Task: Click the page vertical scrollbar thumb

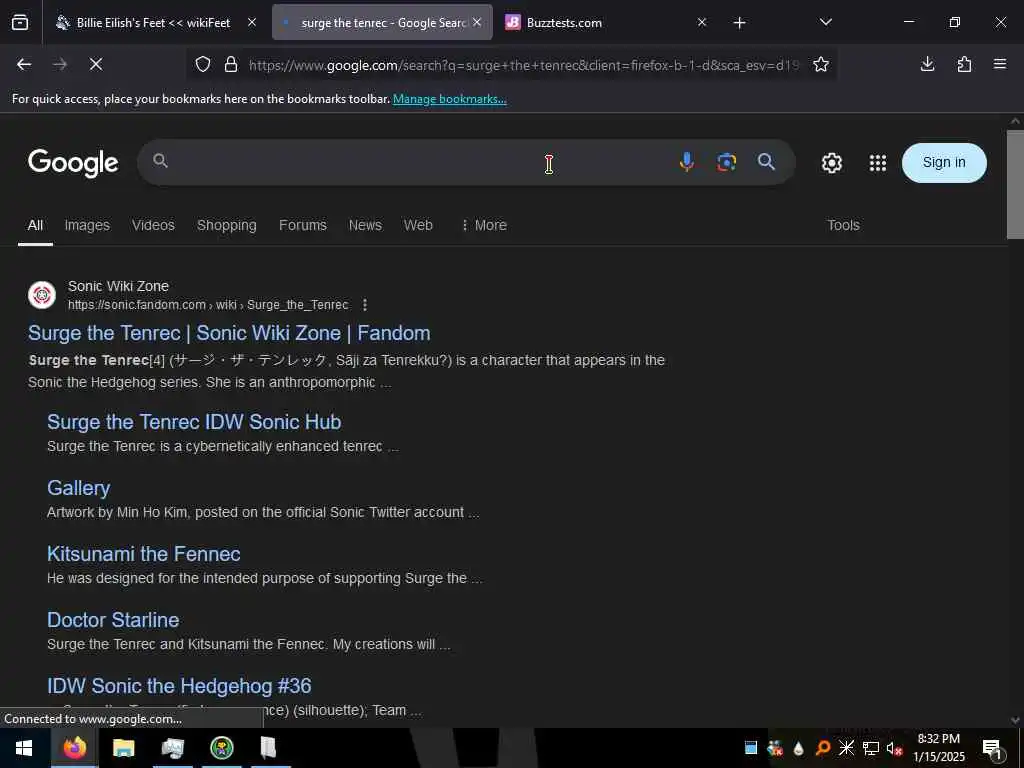Action: [1015, 184]
